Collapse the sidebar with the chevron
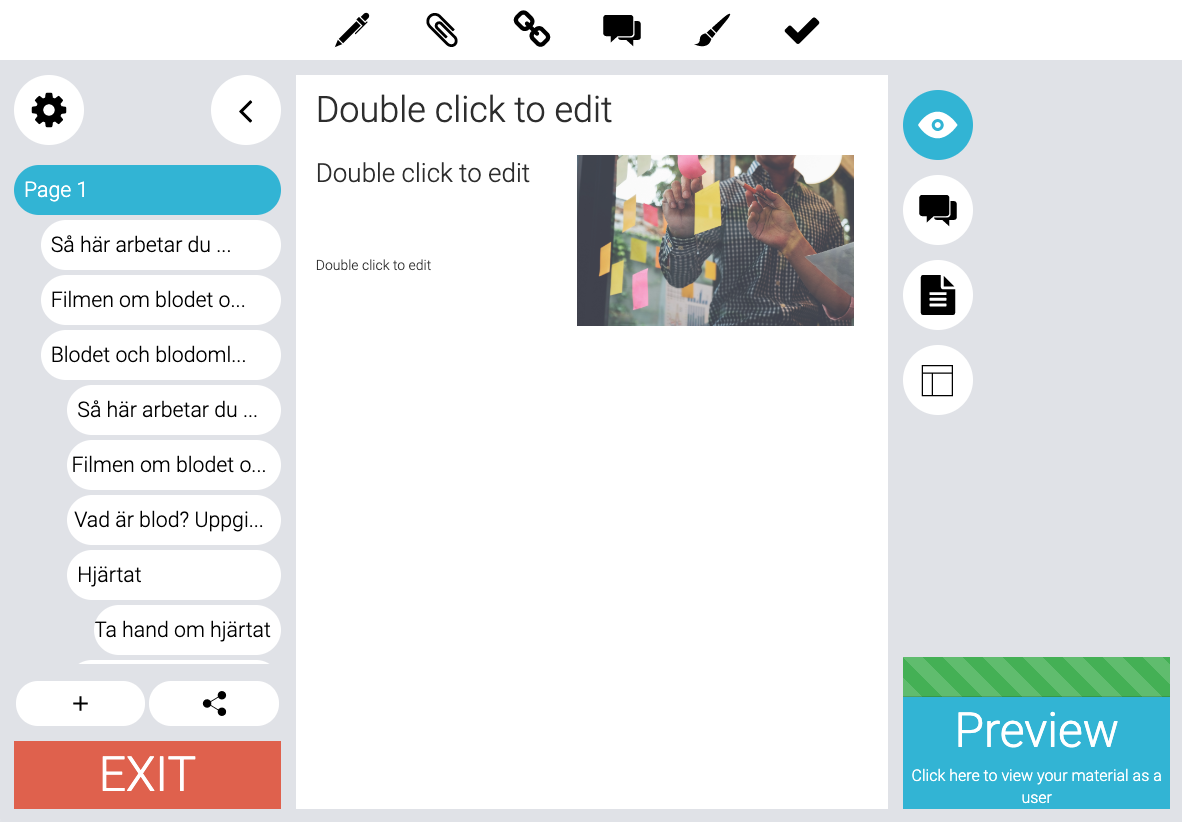Screen dimensions: 1182x822 pos(246,110)
